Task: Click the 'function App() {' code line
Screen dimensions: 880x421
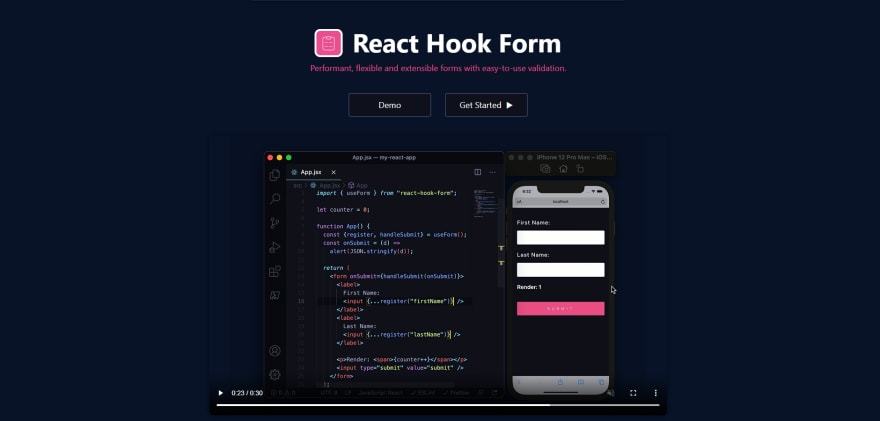Action: click(x=342, y=226)
